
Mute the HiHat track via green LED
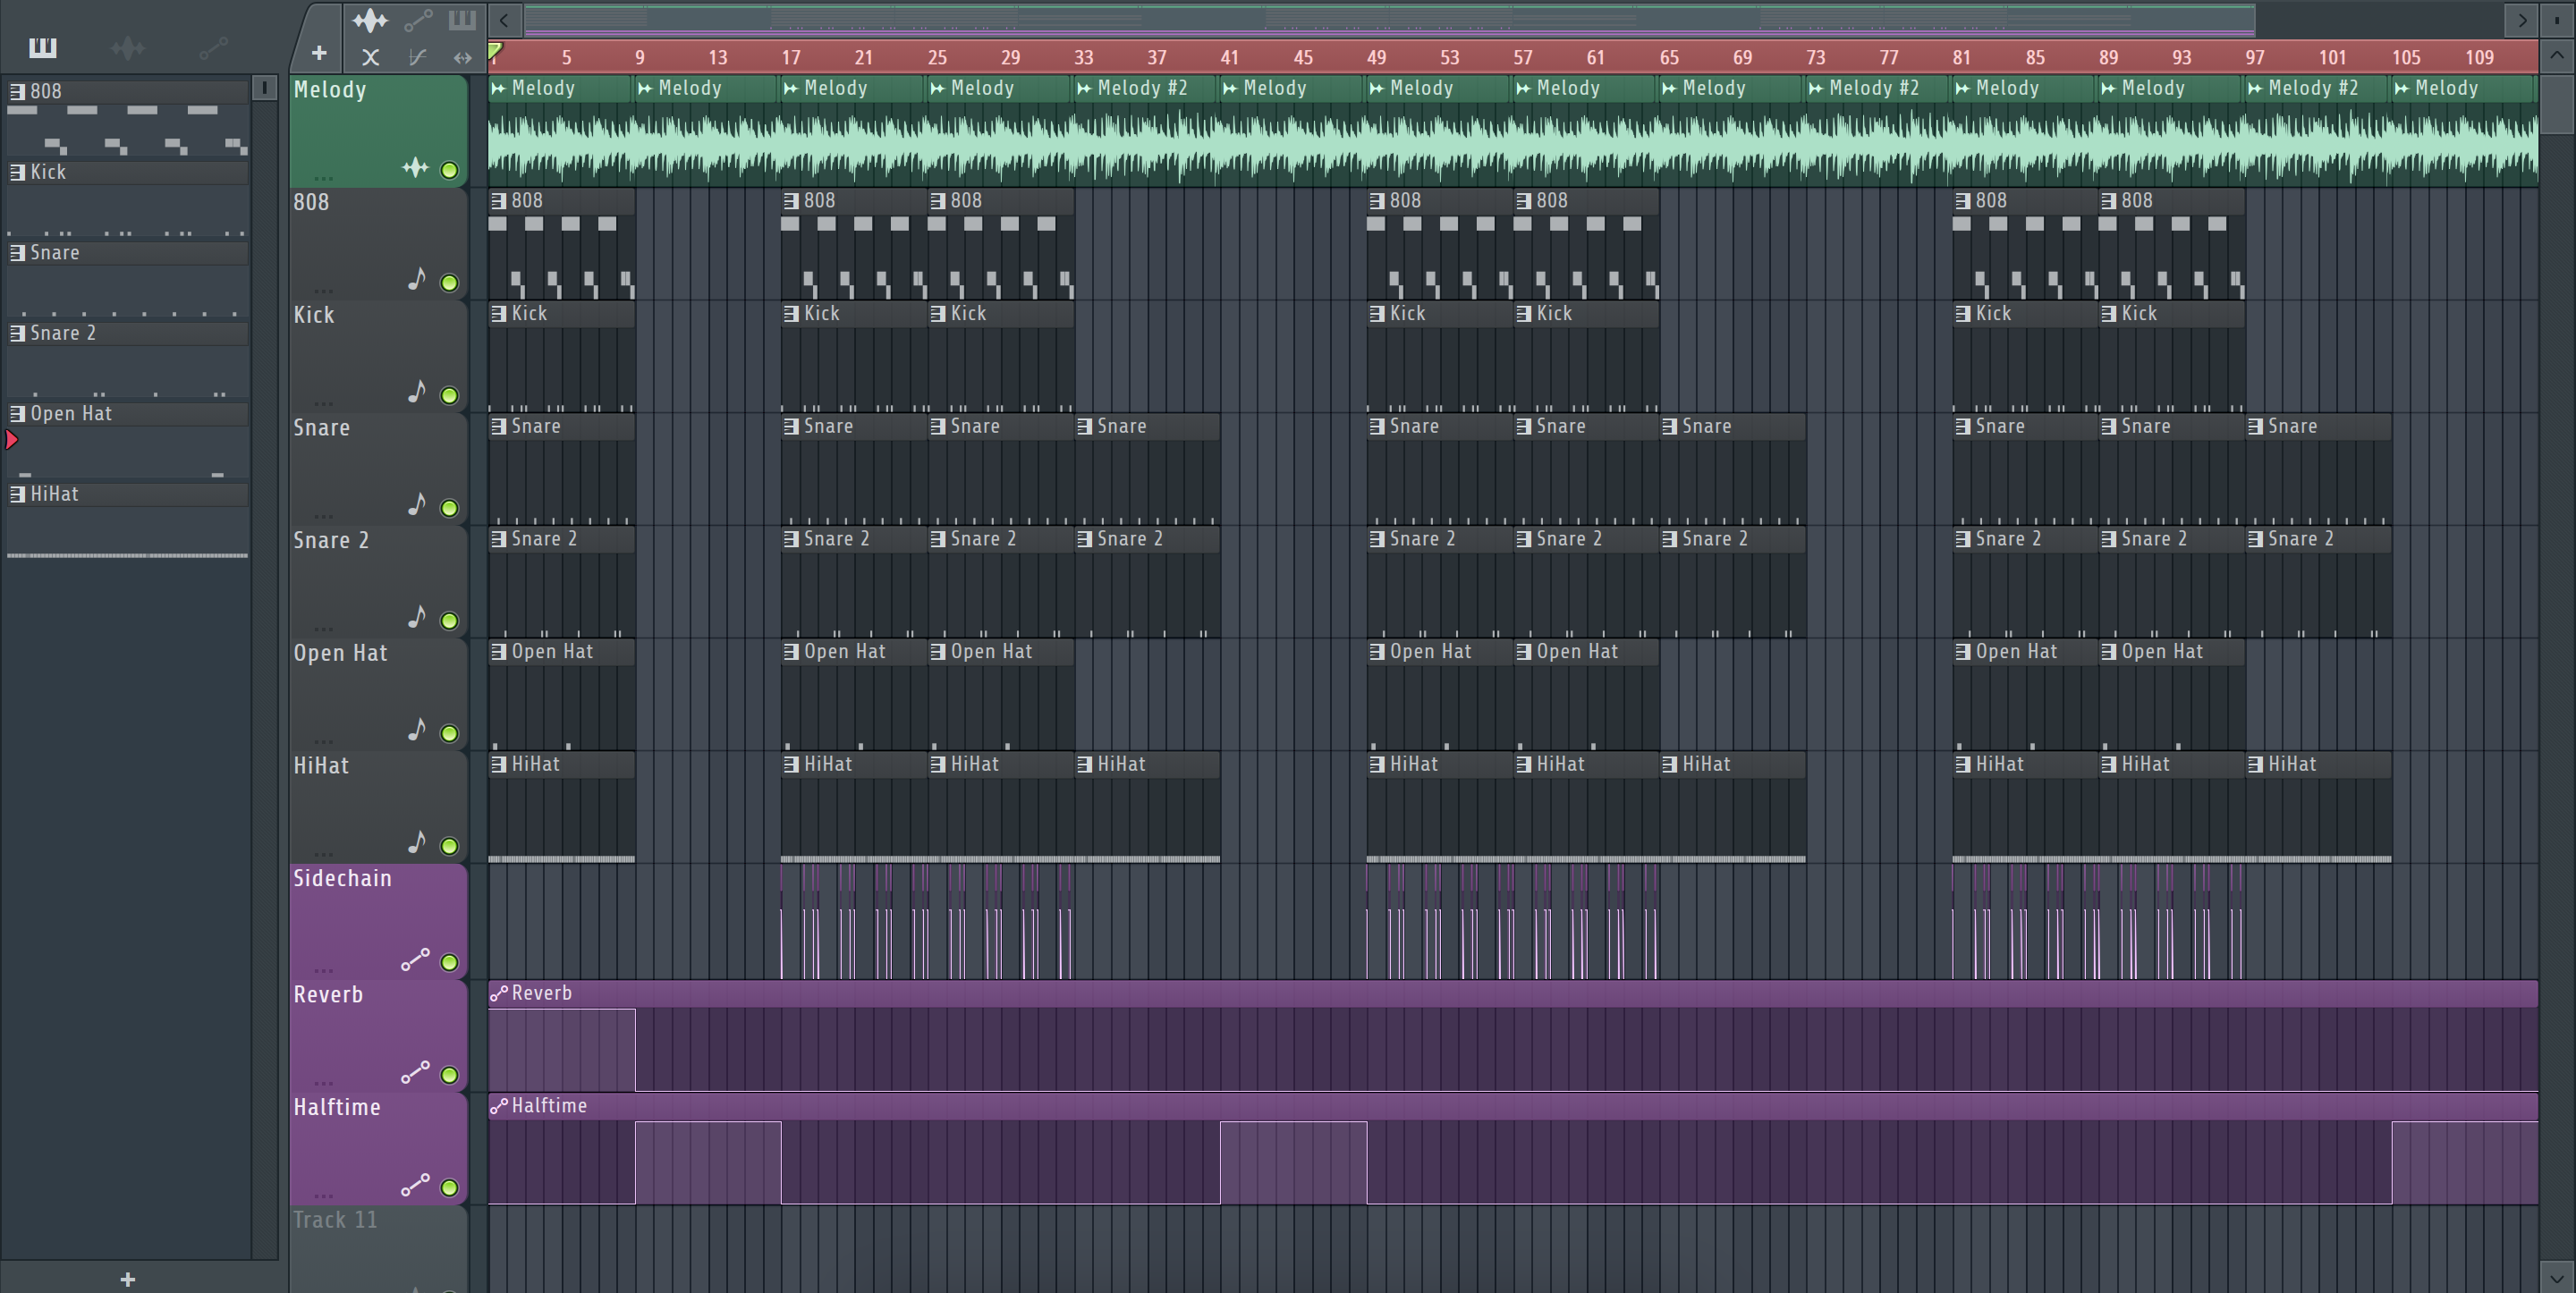(450, 846)
